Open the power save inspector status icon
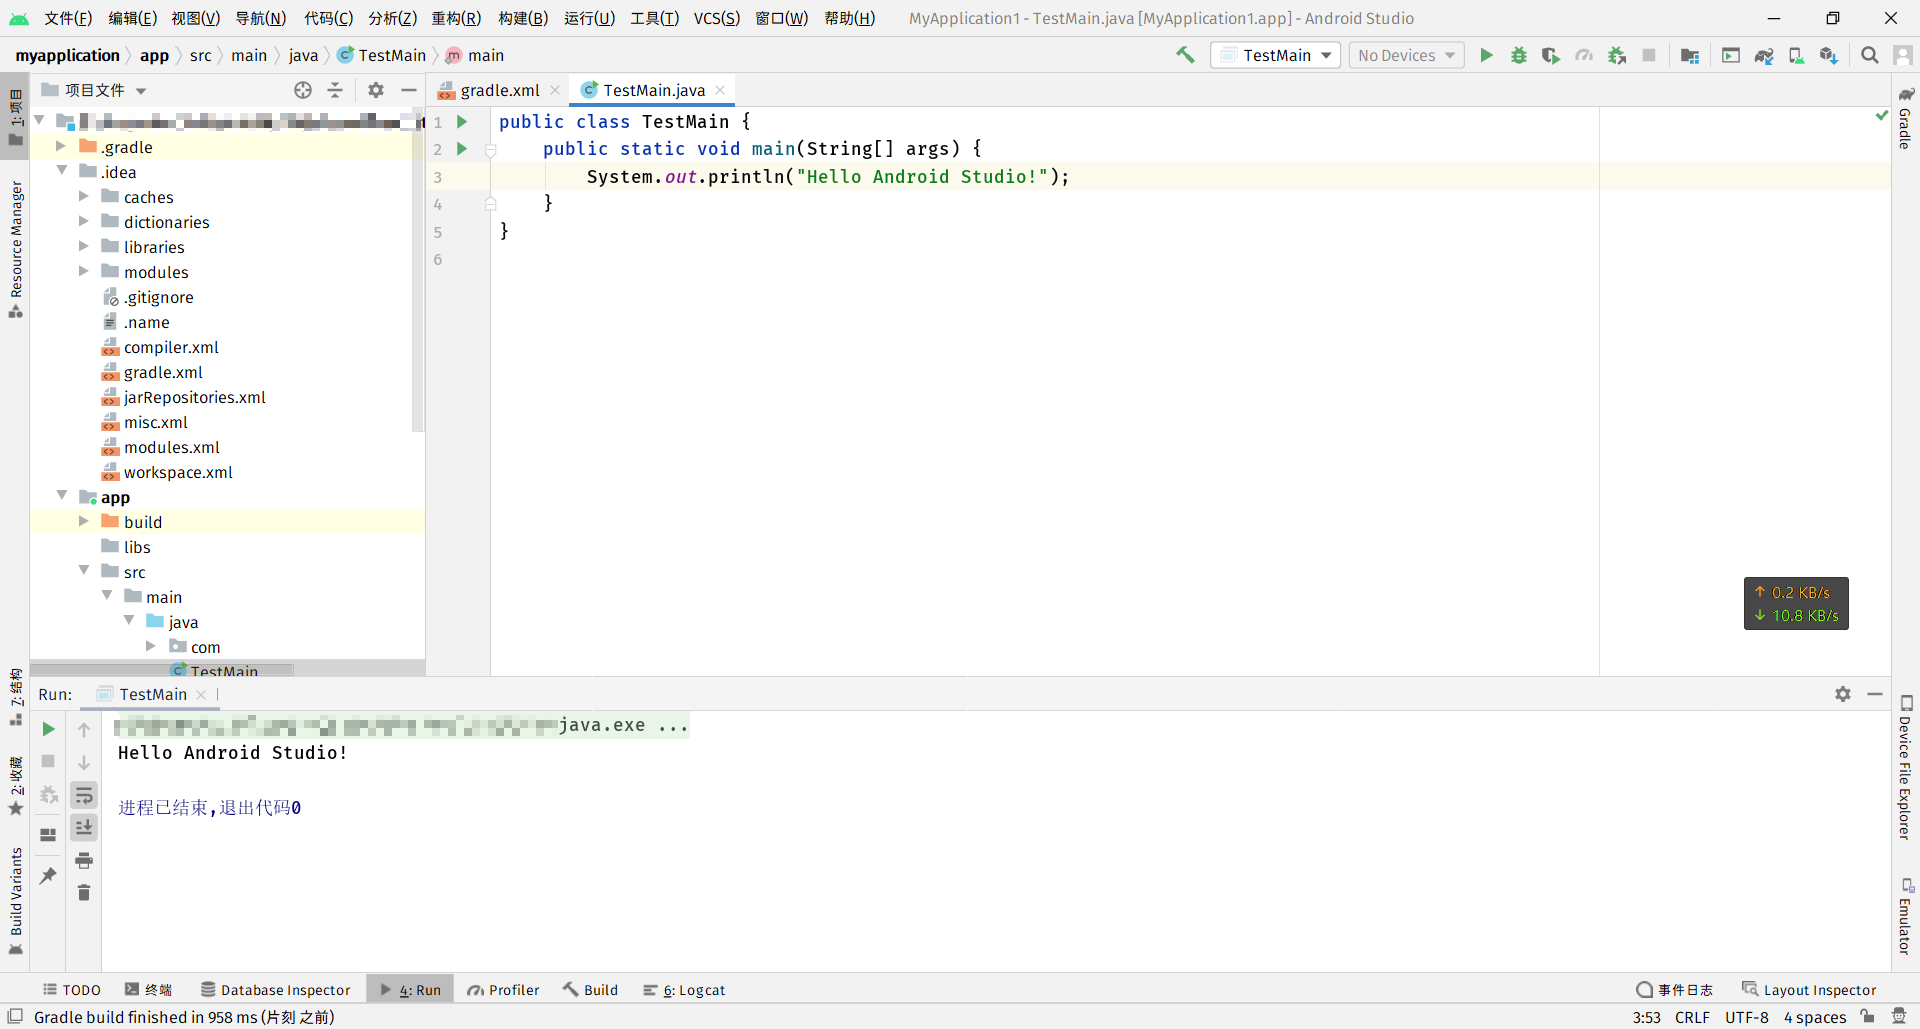1920x1029 pixels. (x=1899, y=1017)
